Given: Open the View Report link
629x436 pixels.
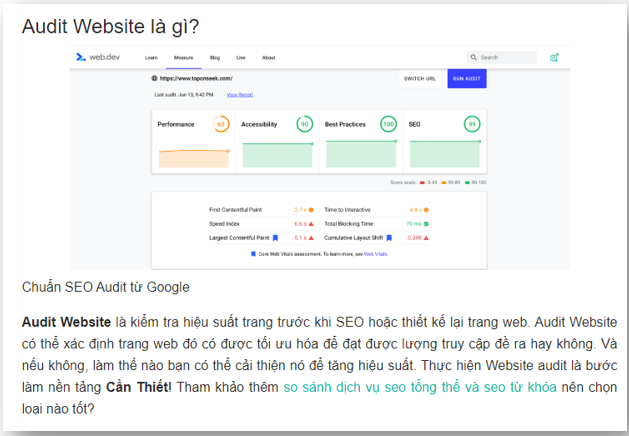Looking at the screenshot, I should point(239,94).
